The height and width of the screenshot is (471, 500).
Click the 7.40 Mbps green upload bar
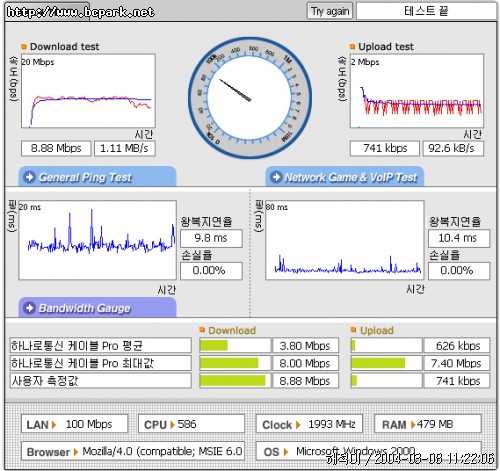[x=378, y=363]
